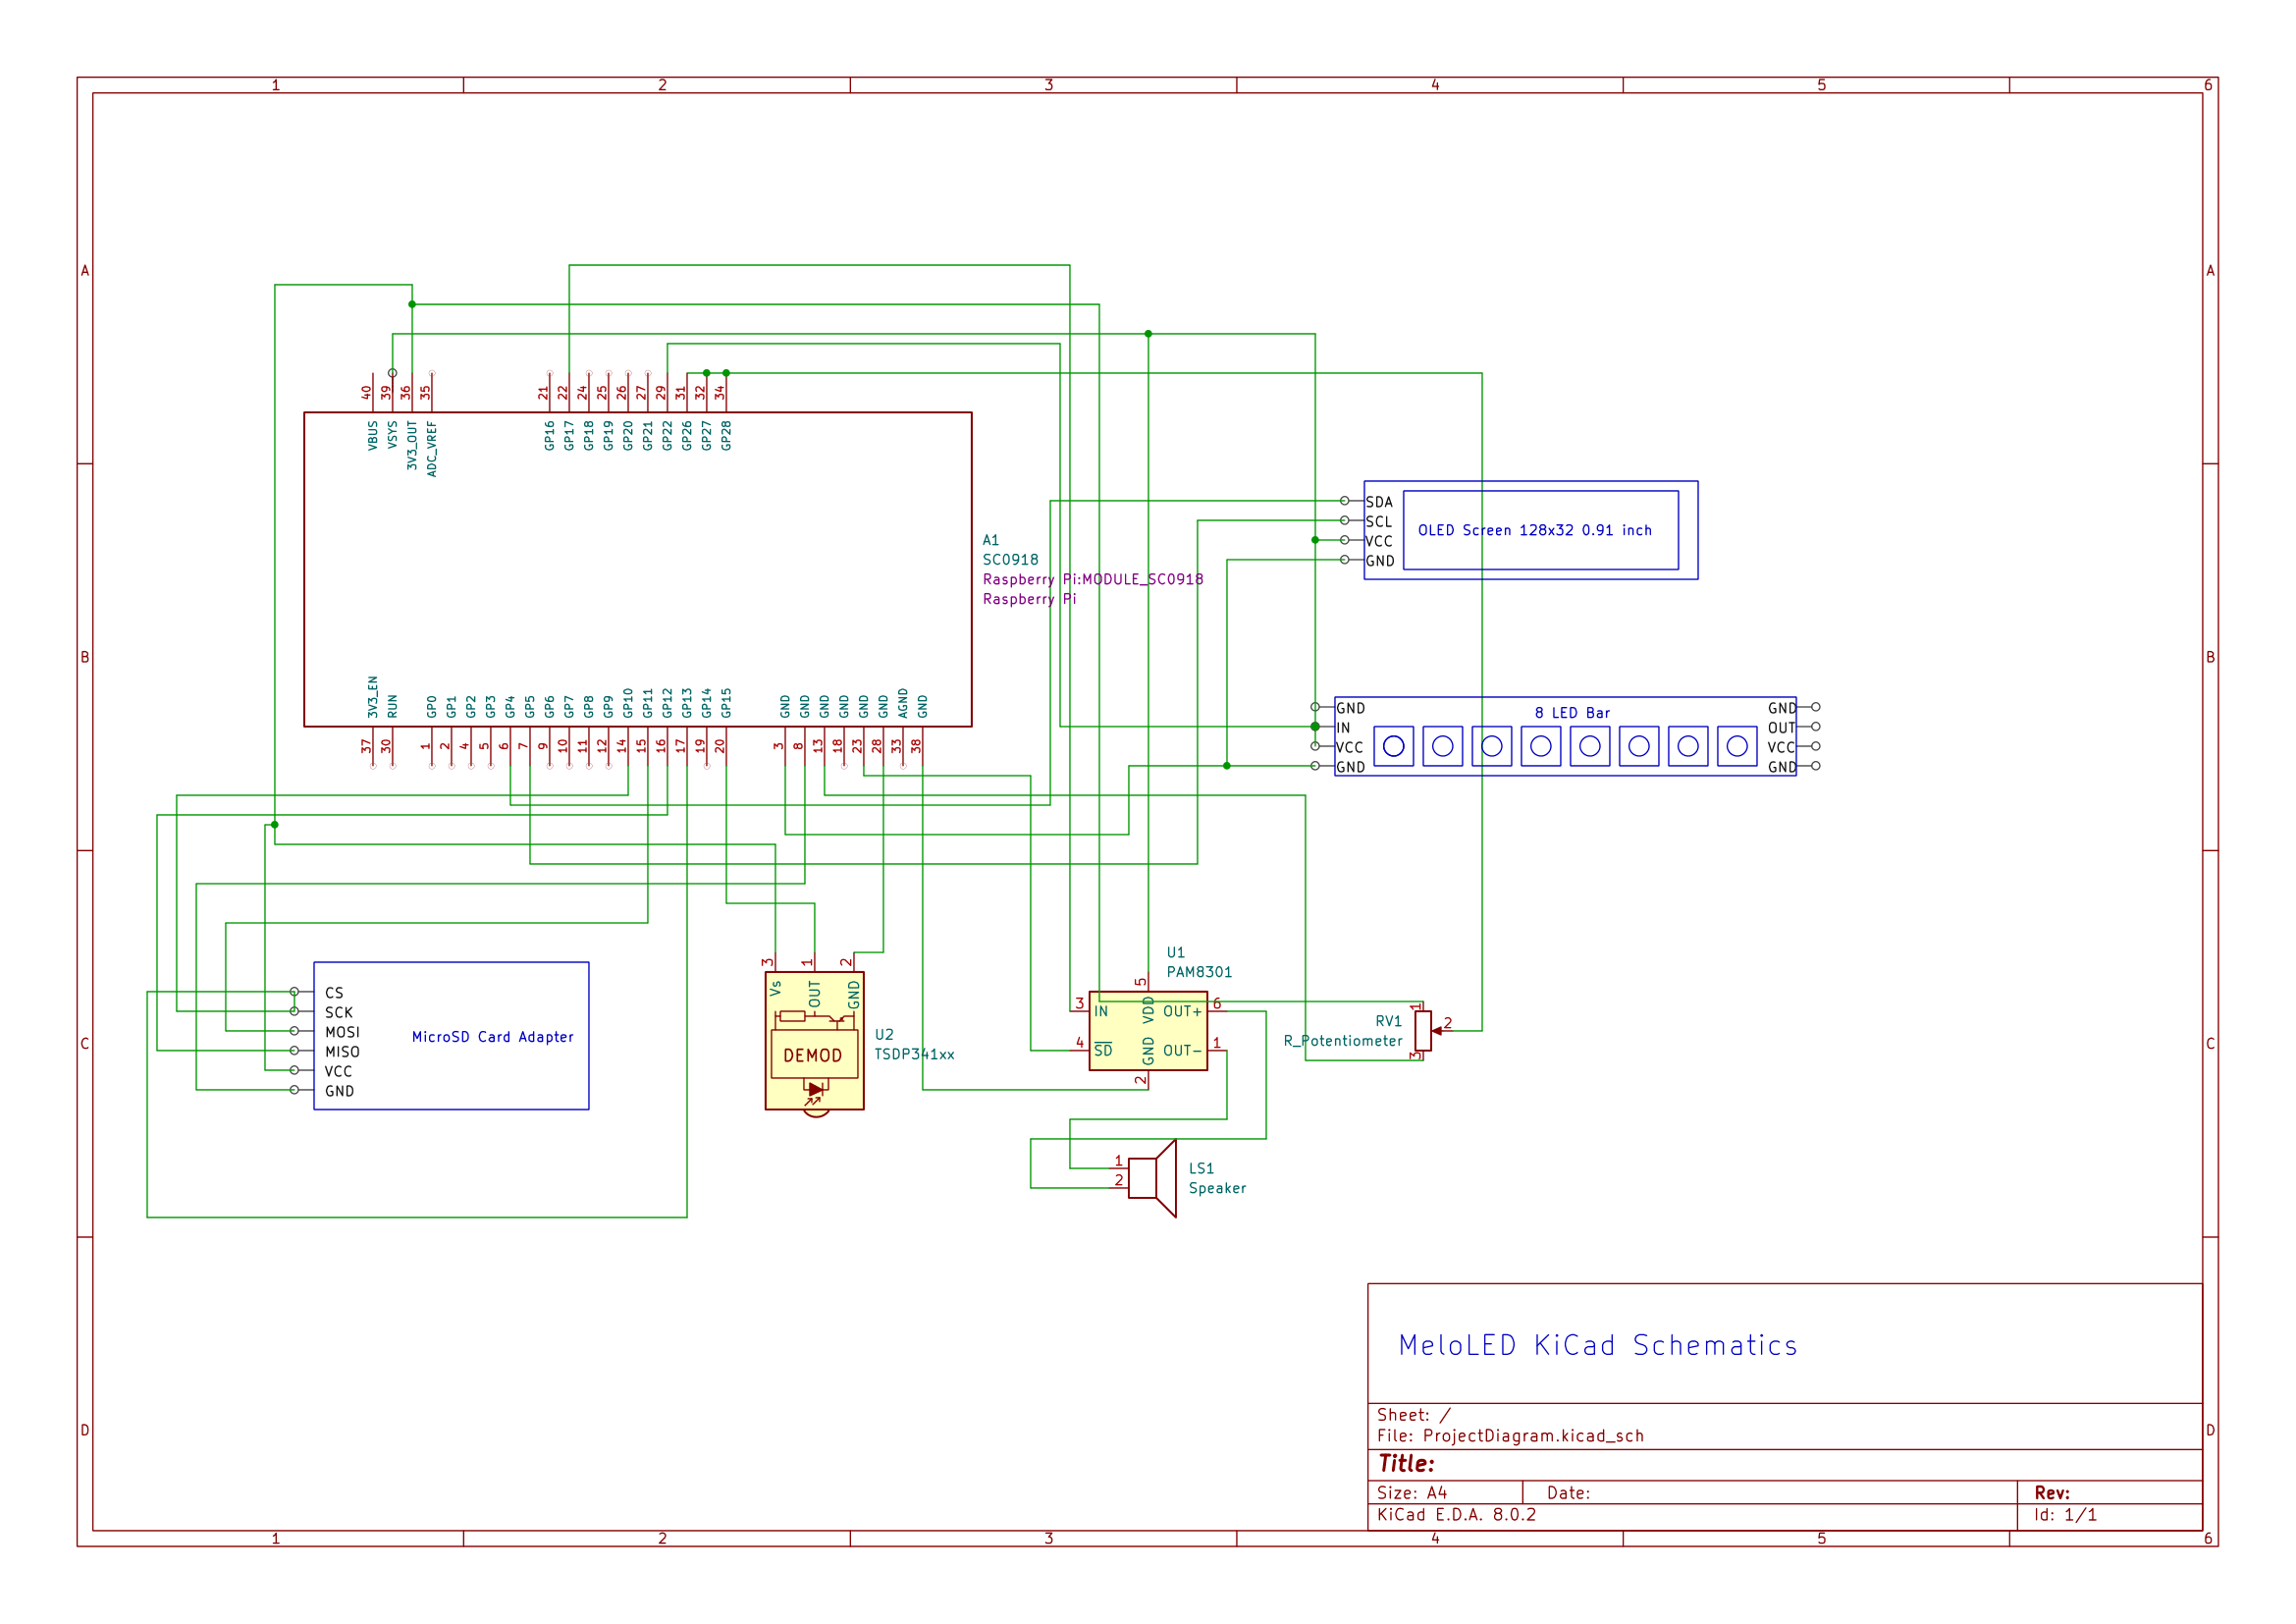Select the MeloLED KiCad Schematics title

coord(1598,1345)
